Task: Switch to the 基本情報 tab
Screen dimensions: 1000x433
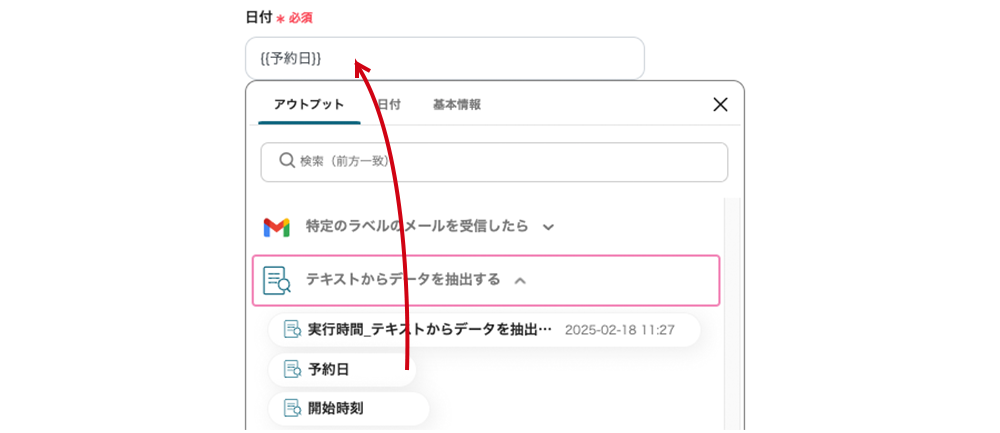Action: (457, 104)
